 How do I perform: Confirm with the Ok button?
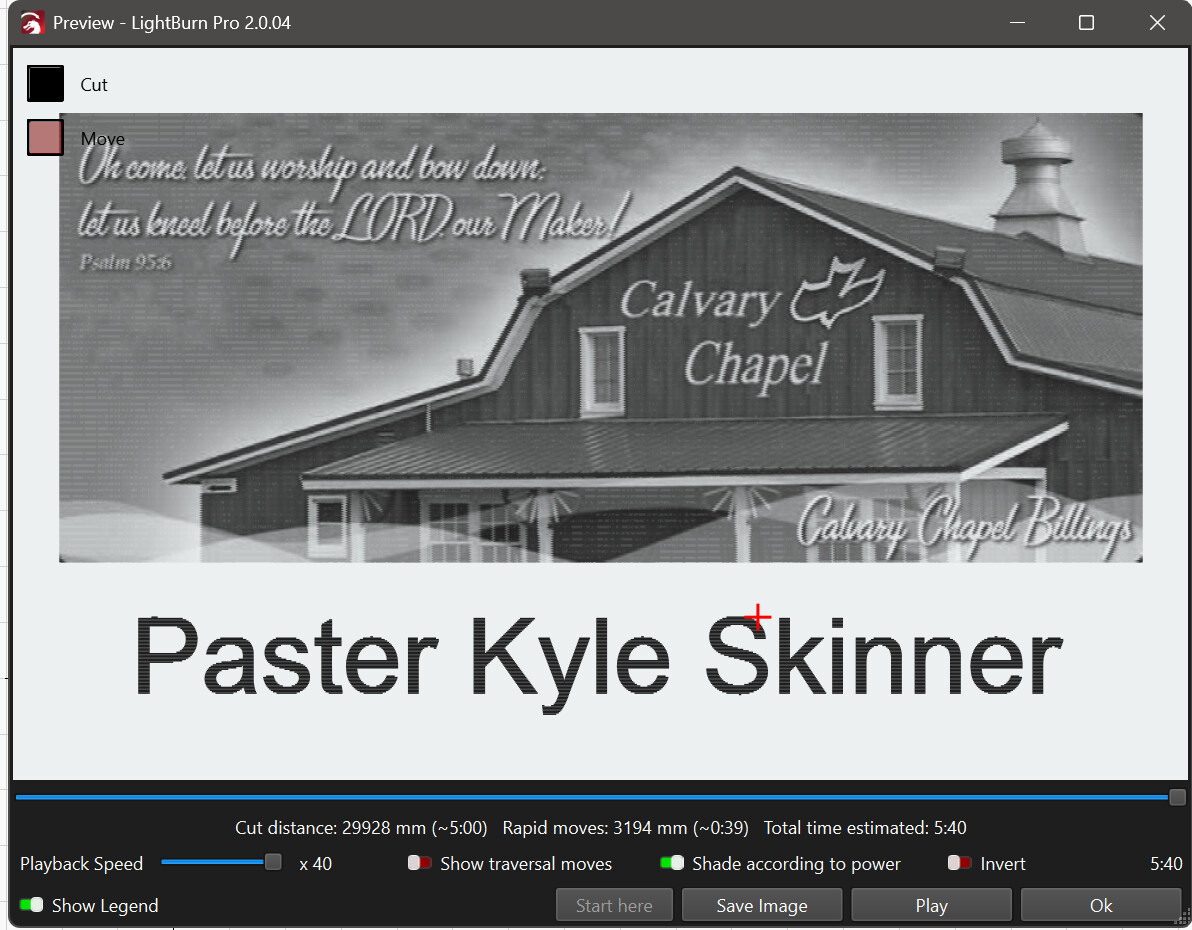click(1101, 905)
